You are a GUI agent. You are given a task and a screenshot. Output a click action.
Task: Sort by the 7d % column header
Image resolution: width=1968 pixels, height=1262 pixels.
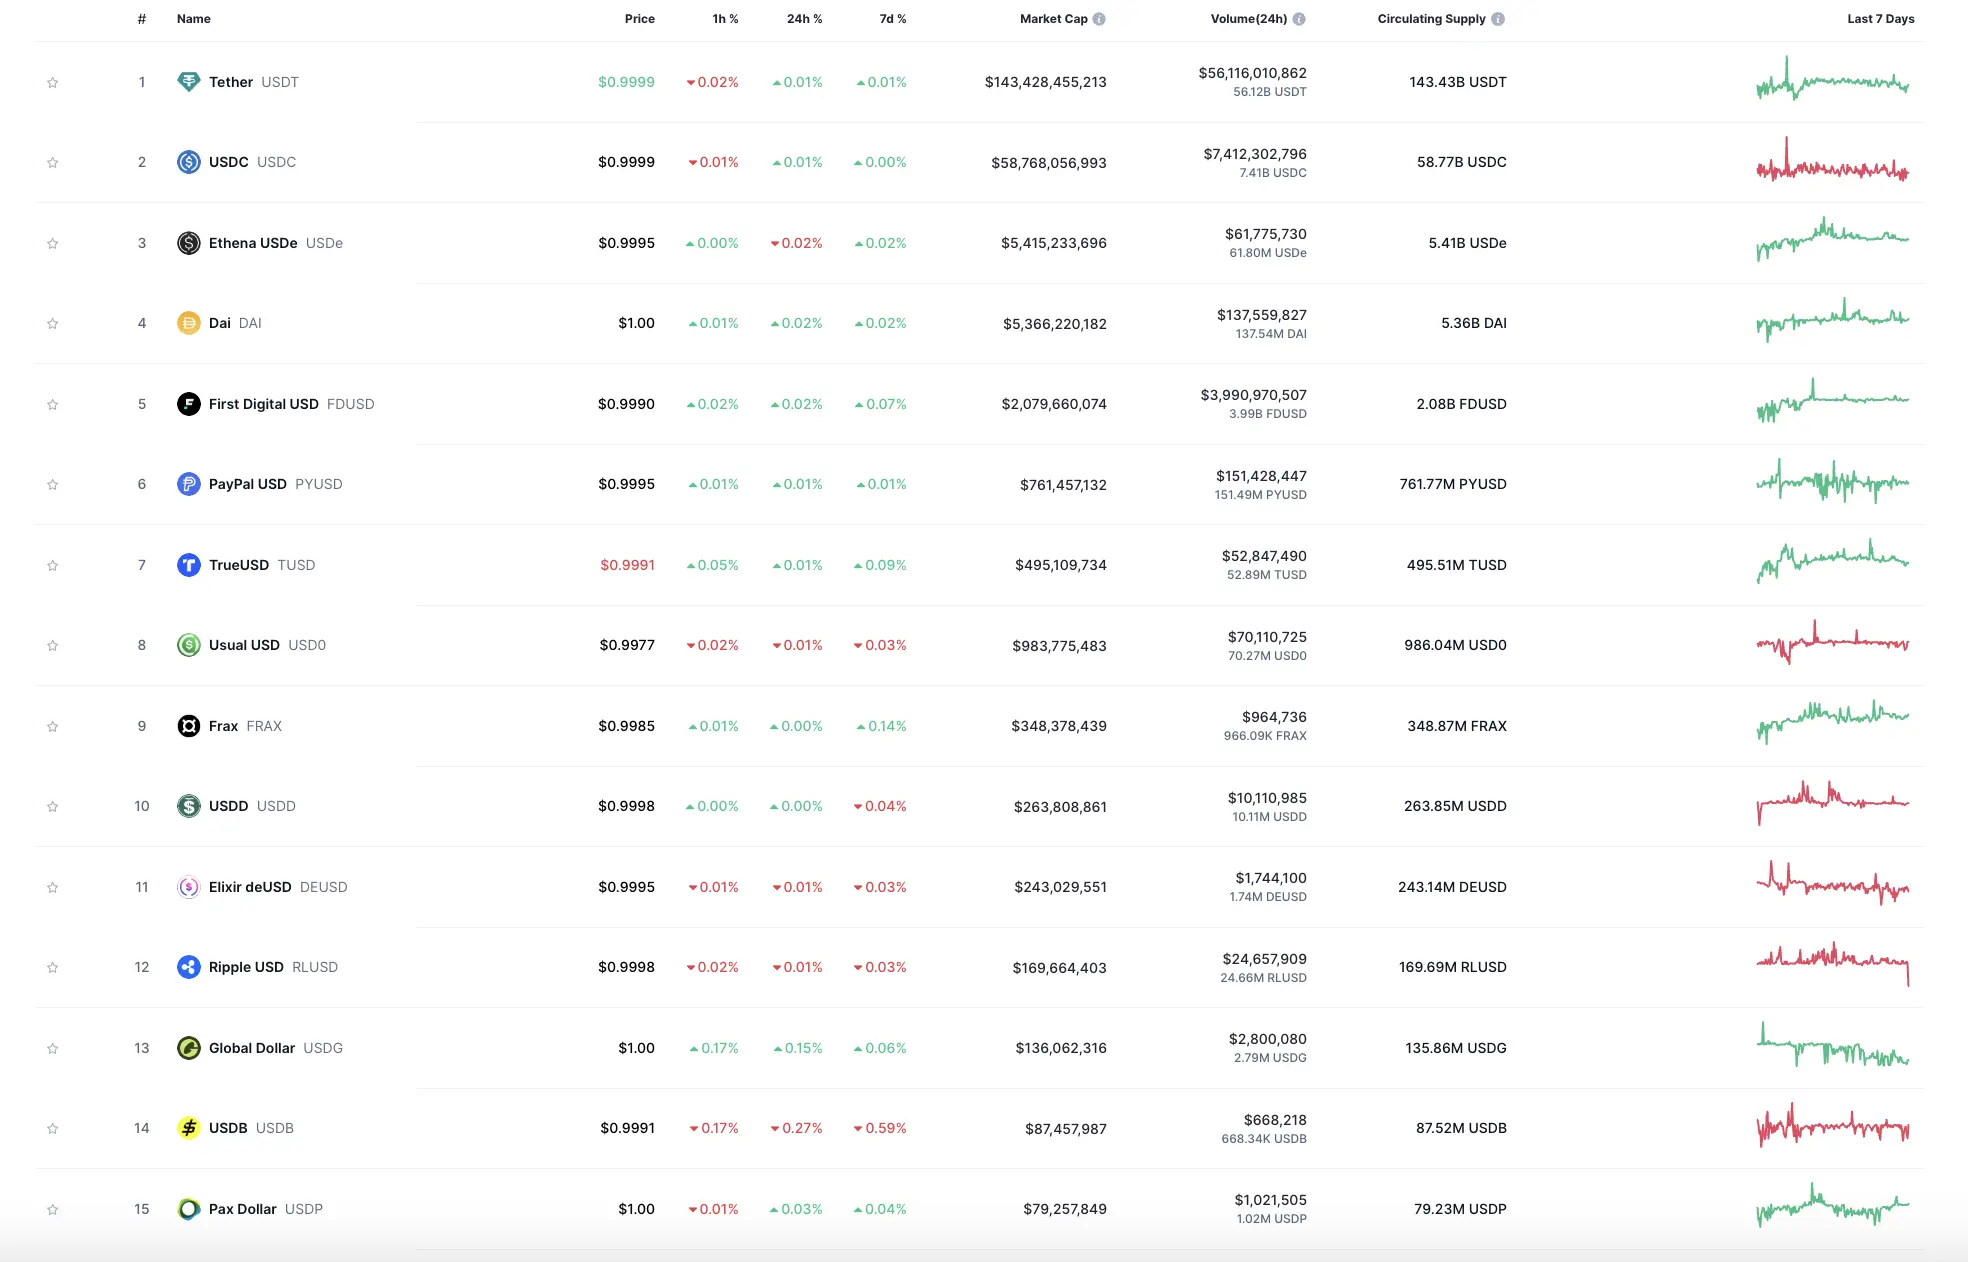click(892, 19)
